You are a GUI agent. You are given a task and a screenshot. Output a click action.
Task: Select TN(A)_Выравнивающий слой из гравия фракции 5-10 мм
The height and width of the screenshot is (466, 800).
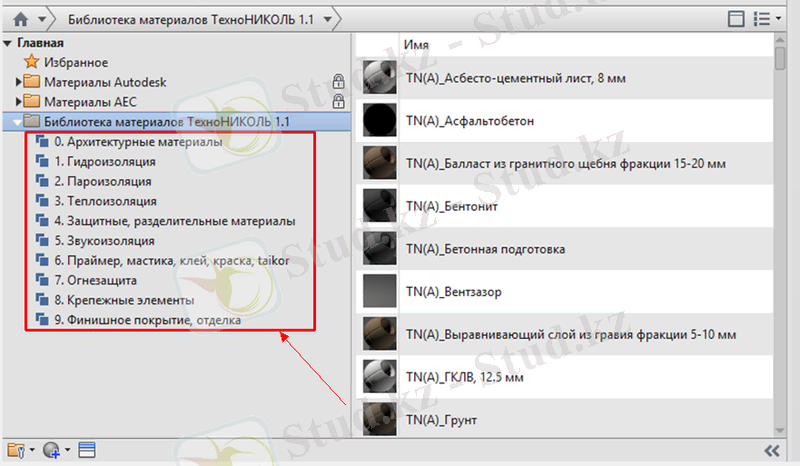(571, 334)
